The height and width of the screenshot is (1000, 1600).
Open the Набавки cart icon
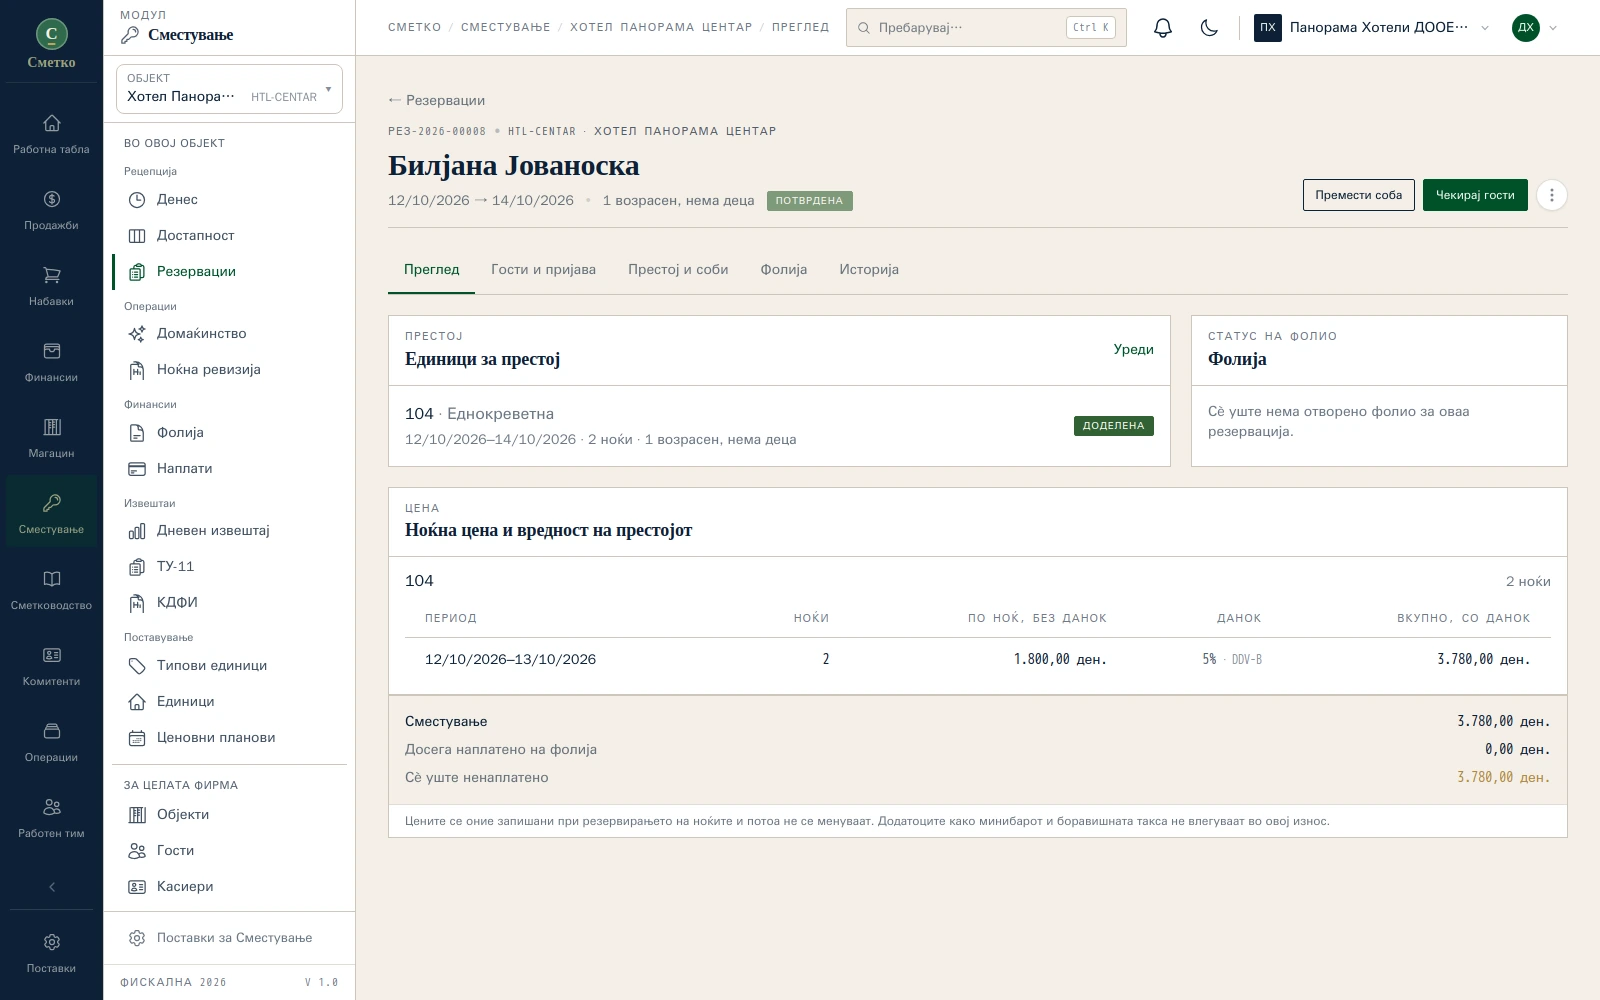pos(51,286)
